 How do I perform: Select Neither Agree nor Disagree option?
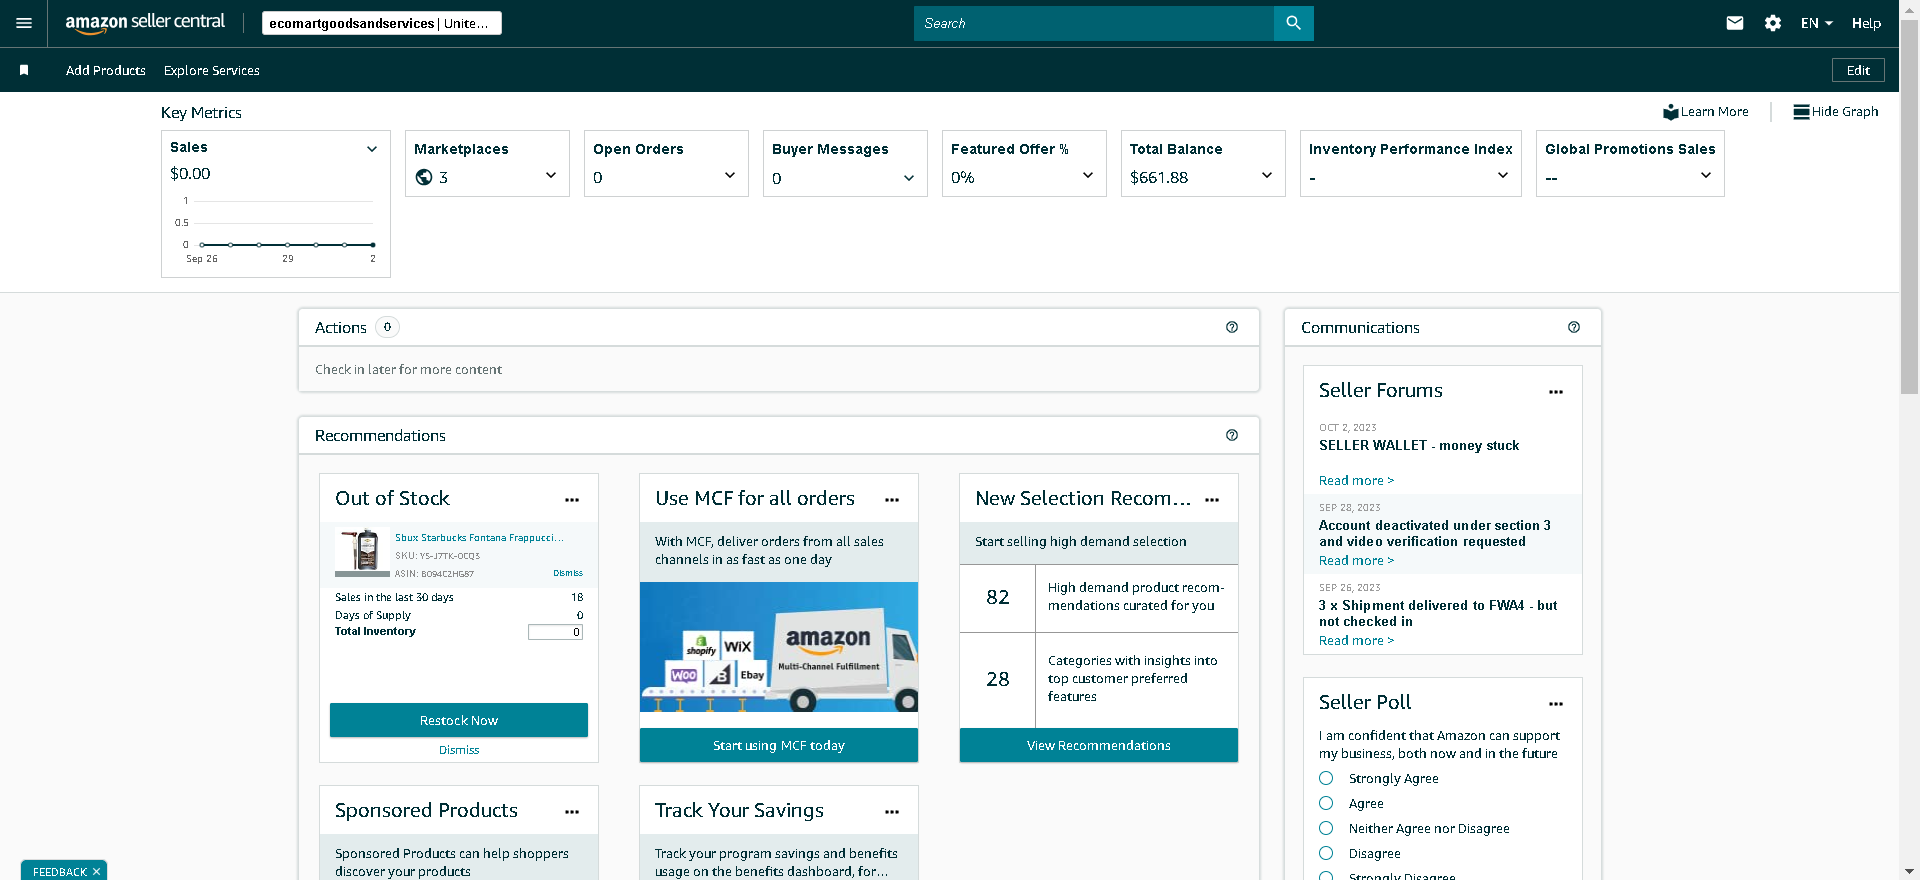coord(1326,828)
